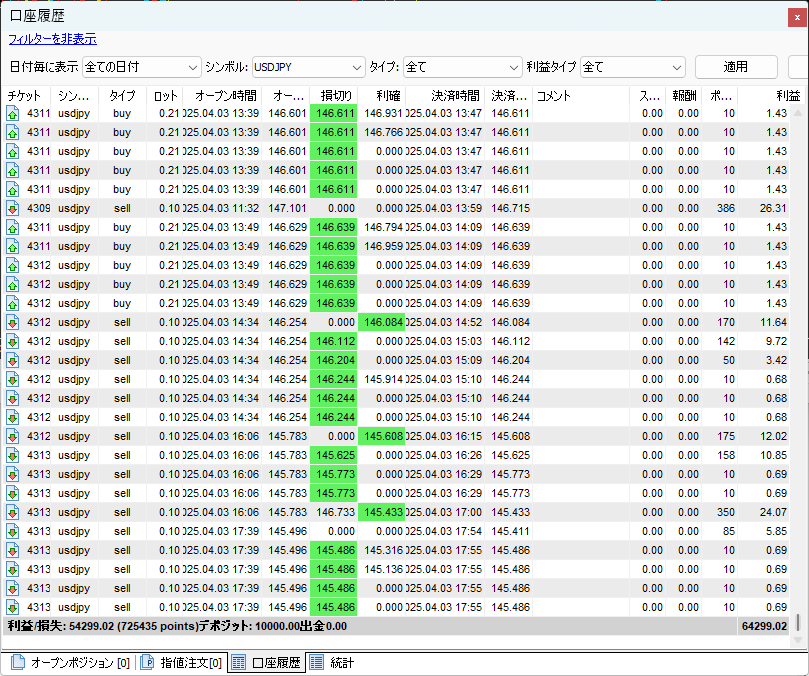Viewport: 809px width, 676px height.
Task: Click the close time 025.04.03 17:00
Action: (444, 512)
